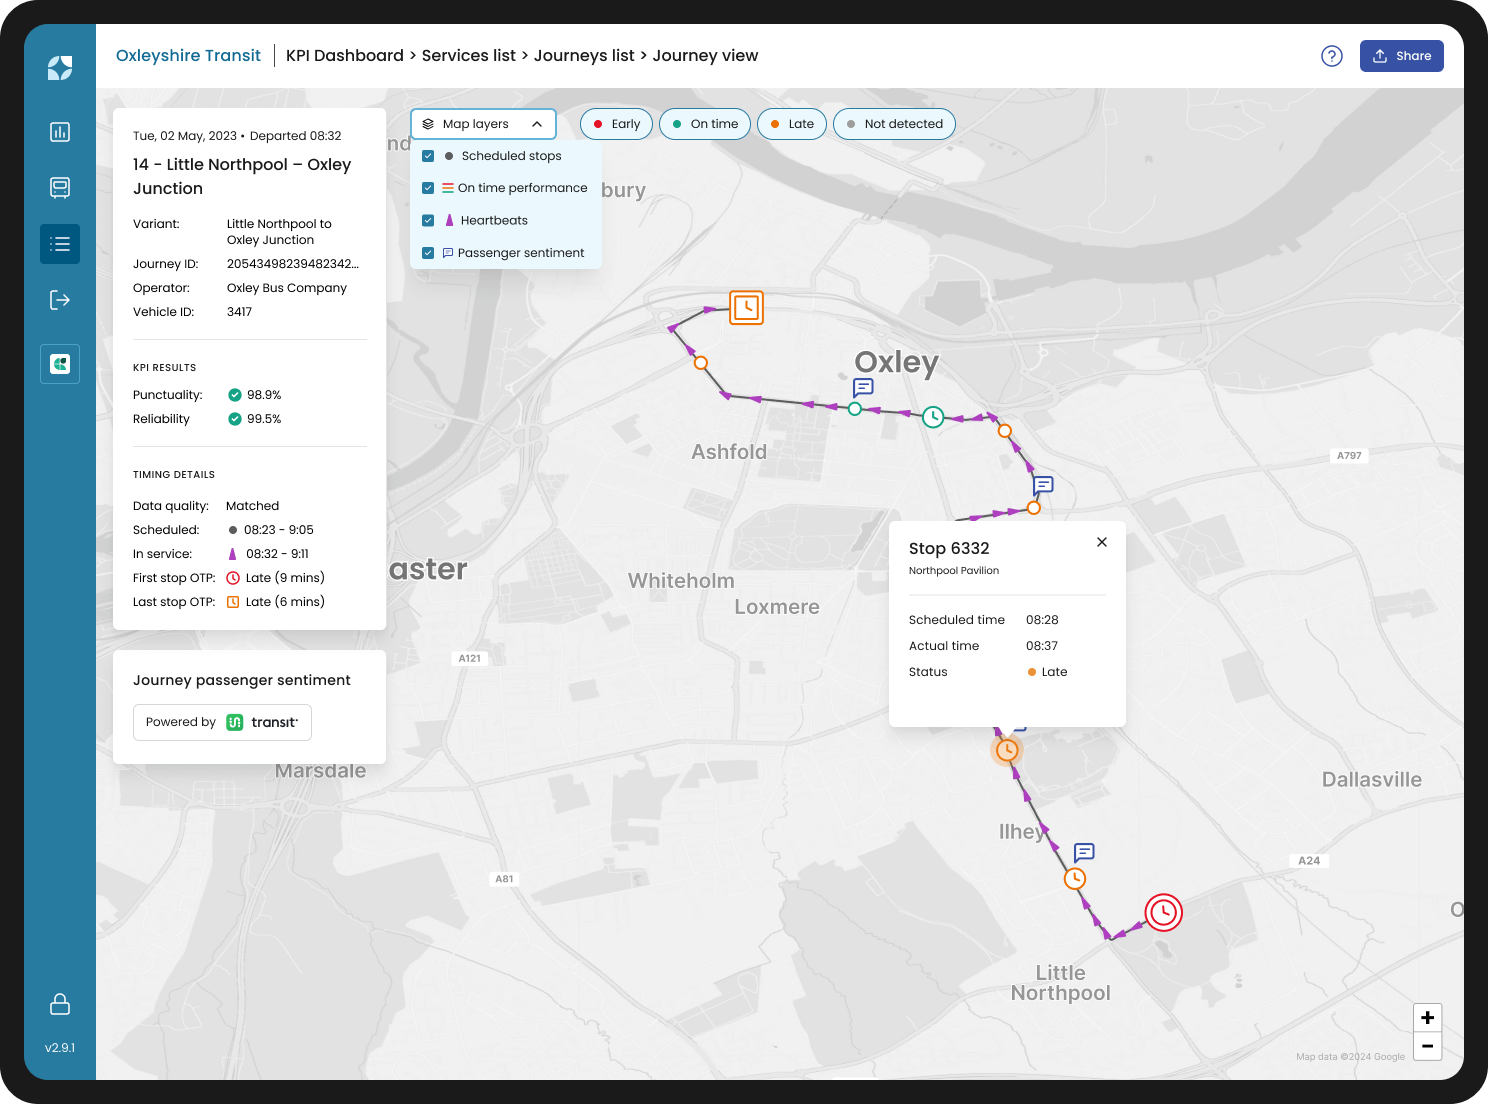Image resolution: width=1488 pixels, height=1104 pixels.
Task: Go to Services list breadcrumb
Action: (x=469, y=56)
